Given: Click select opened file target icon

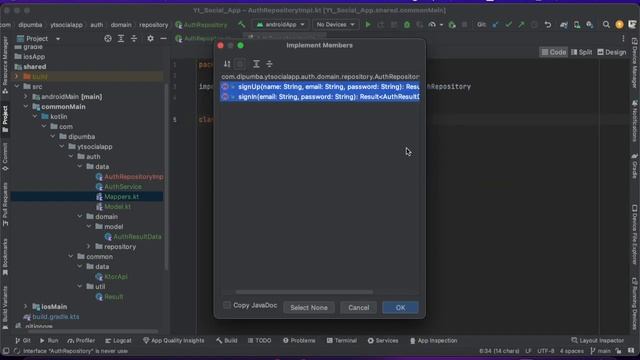Looking at the screenshot, I should 108,38.
